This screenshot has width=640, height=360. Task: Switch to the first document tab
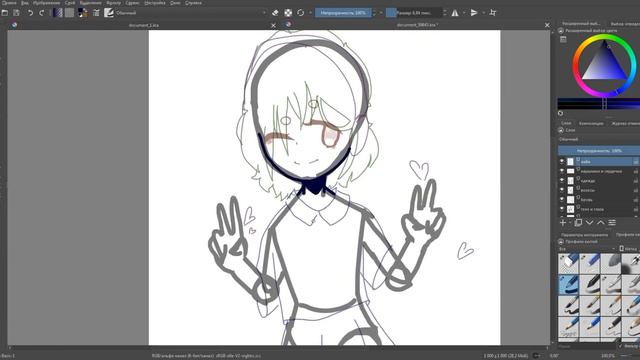[x=143, y=25]
